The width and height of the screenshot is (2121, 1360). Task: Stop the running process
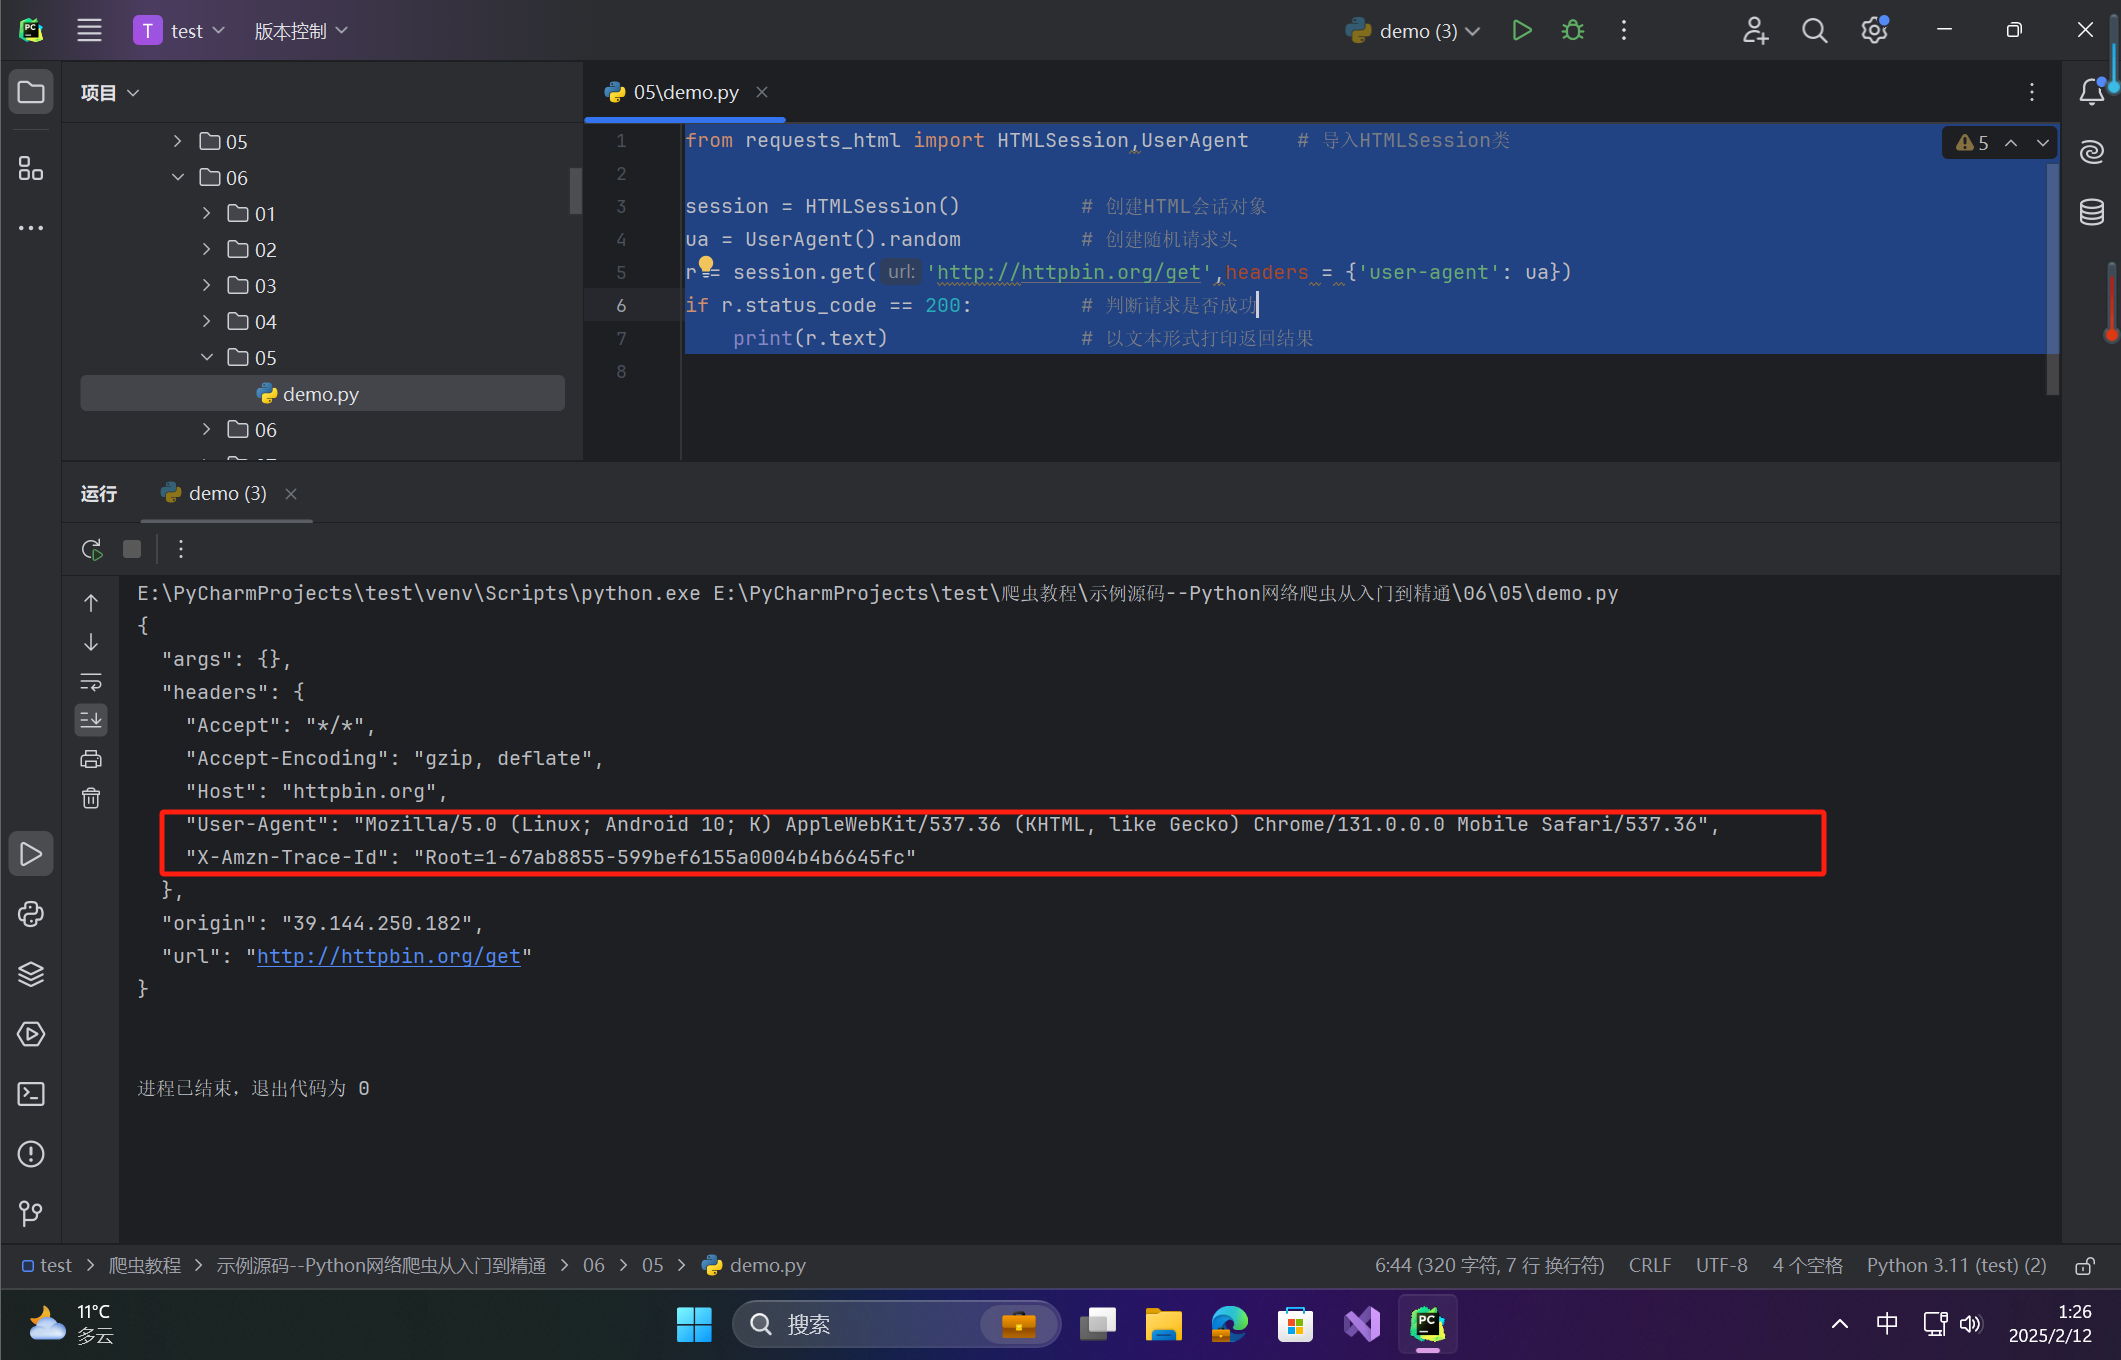pyautogui.click(x=132, y=549)
